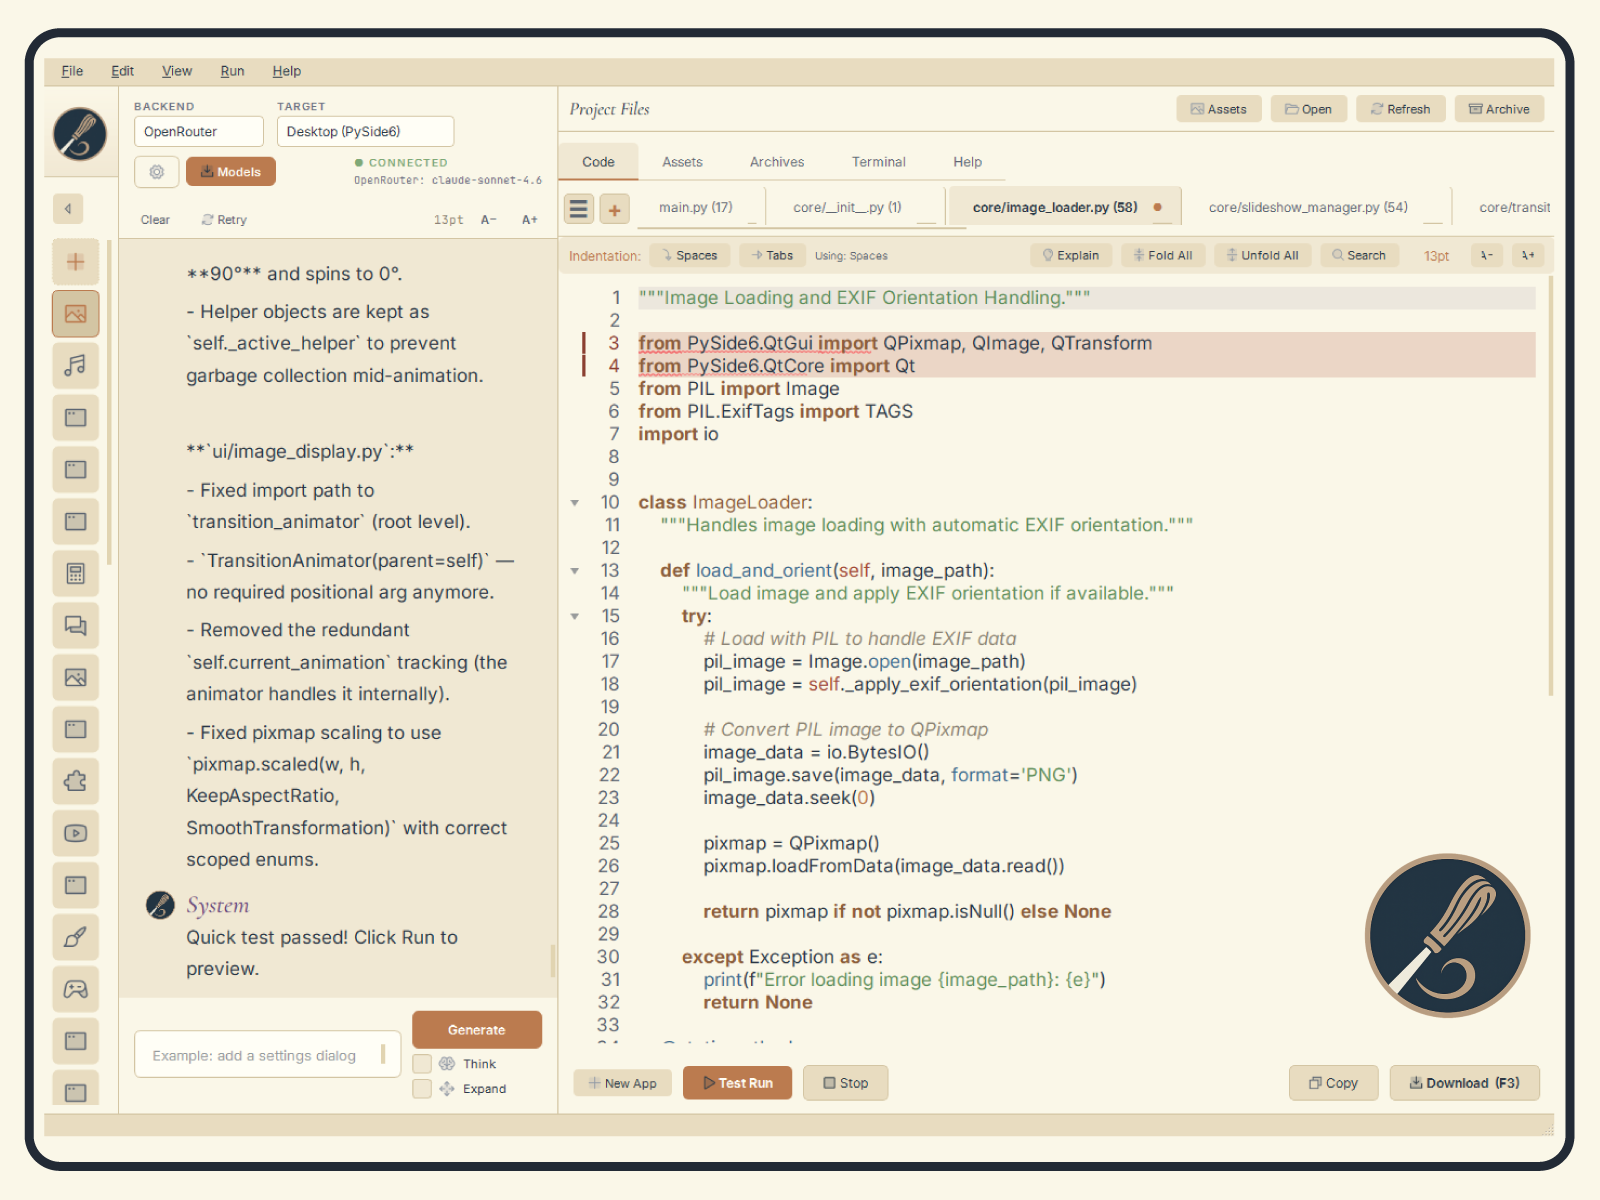1600x1200 pixels.
Task: Click the calculator icon in left sidebar
Action: coord(76,573)
